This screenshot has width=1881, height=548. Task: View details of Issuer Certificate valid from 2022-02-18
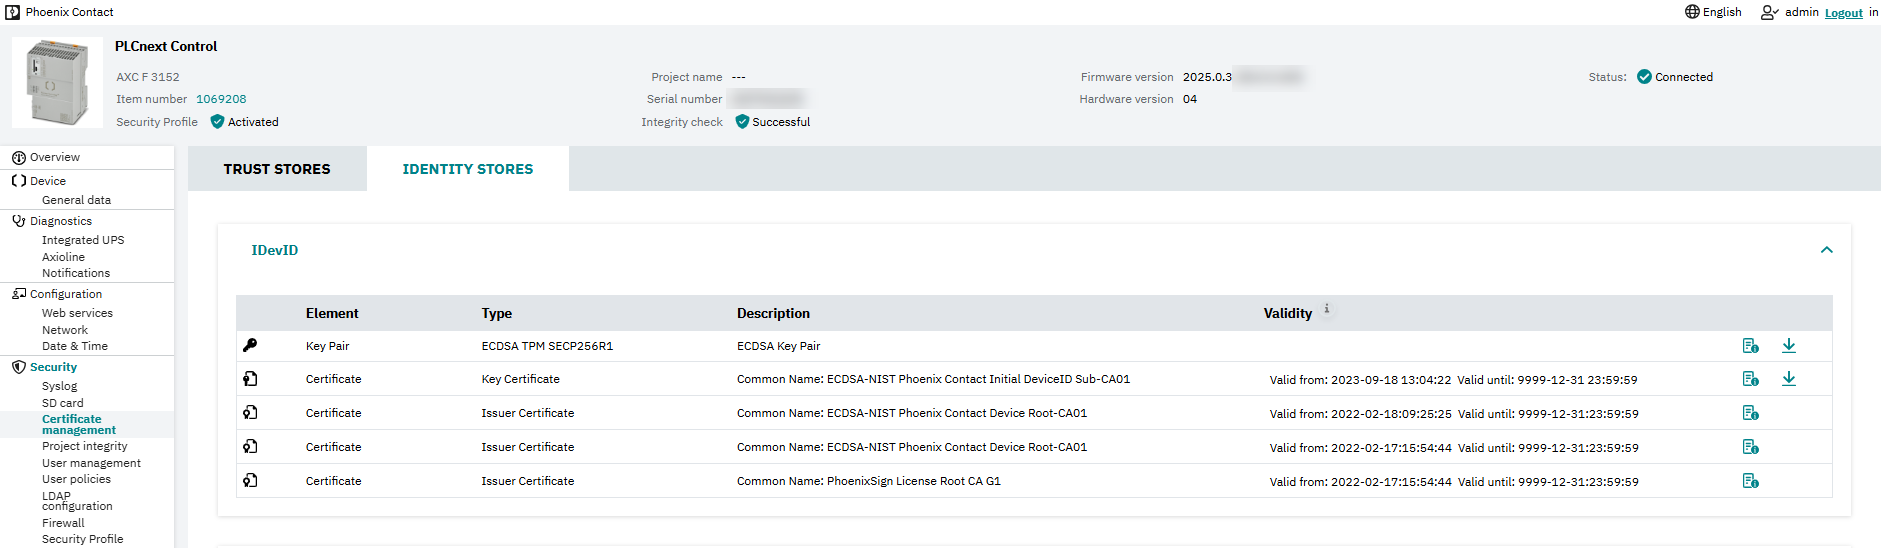(x=1750, y=413)
